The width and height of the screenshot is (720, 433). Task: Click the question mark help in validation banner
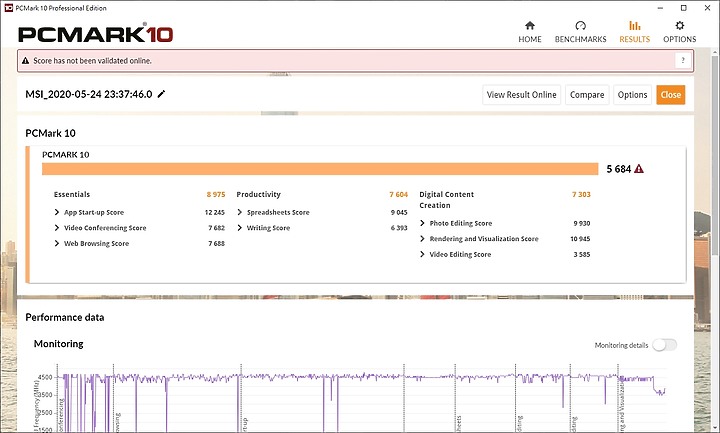click(x=683, y=61)
